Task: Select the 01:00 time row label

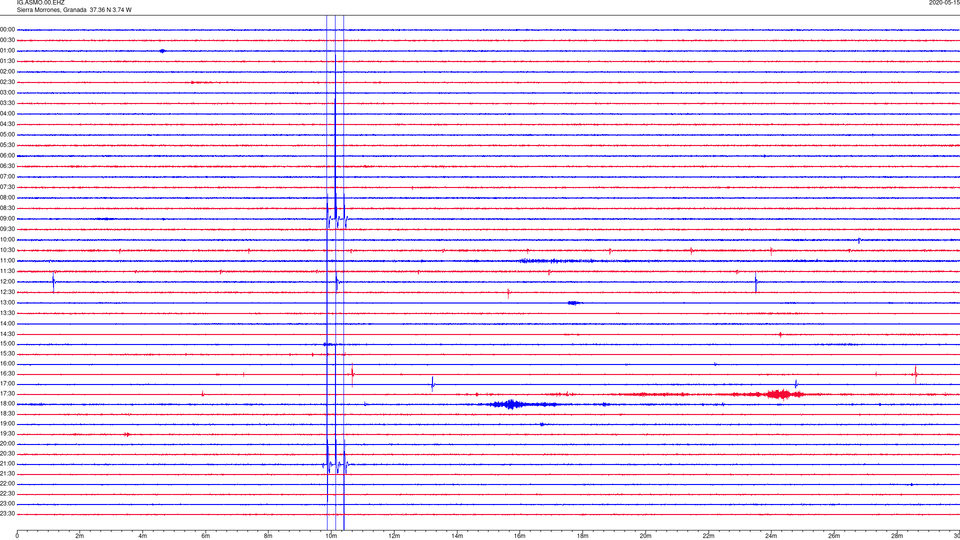Action: [7, 51]
